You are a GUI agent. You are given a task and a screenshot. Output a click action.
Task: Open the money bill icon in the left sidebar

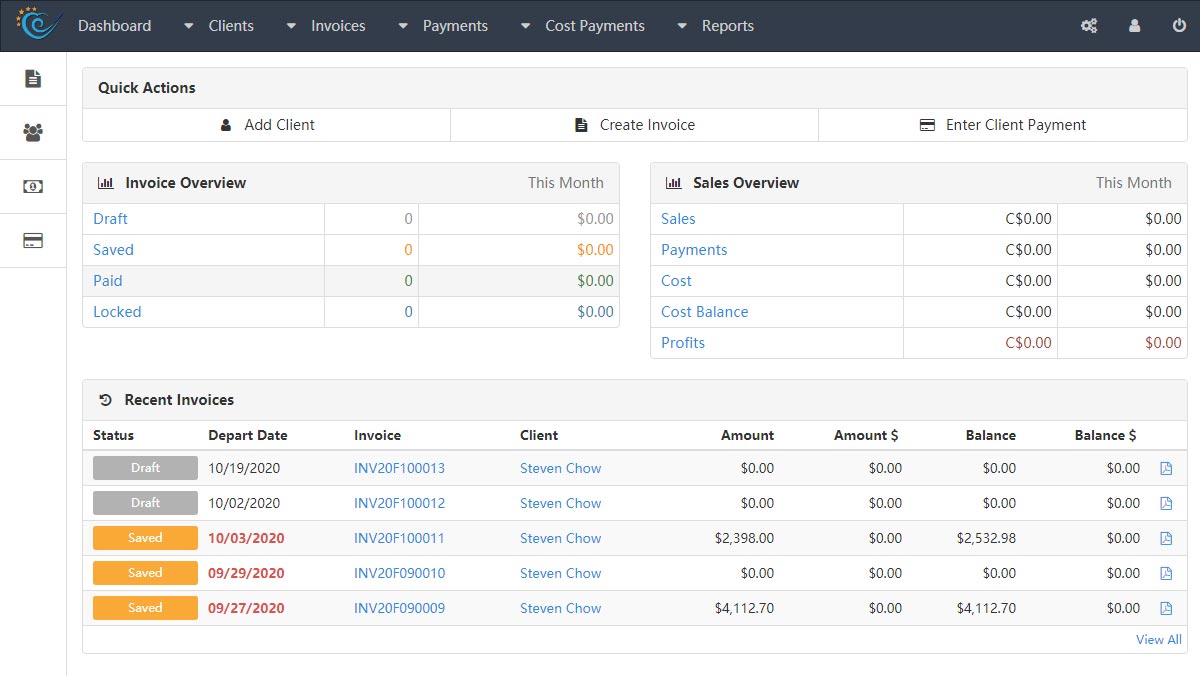point(33,186)
